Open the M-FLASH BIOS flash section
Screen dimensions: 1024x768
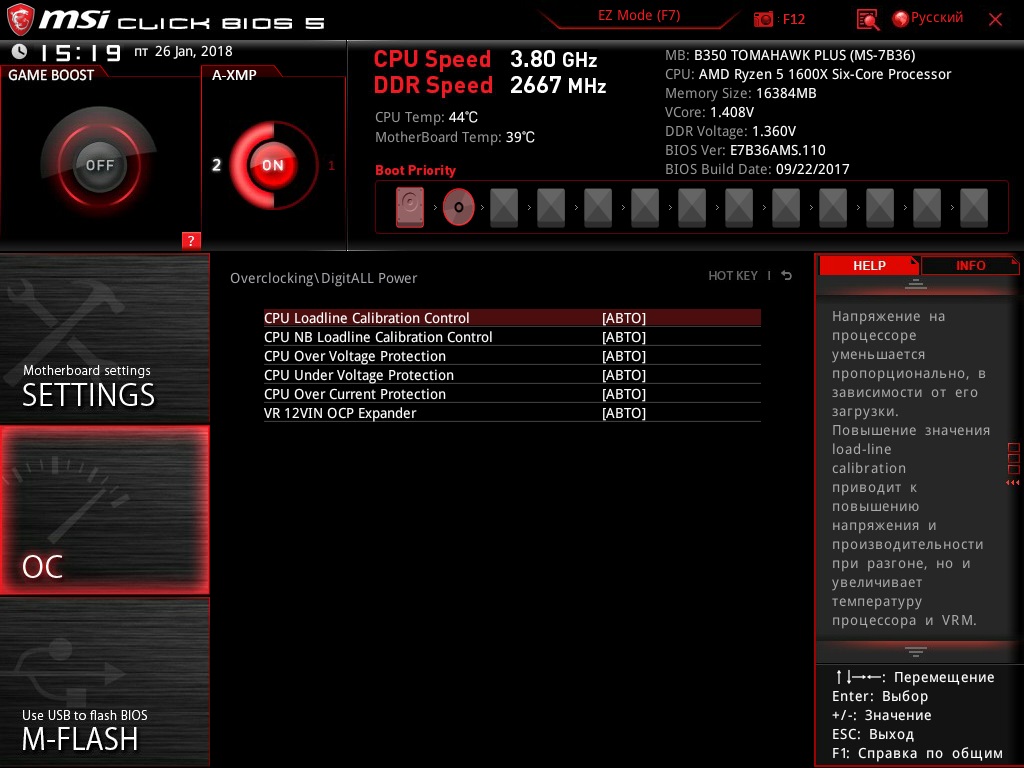104,682
